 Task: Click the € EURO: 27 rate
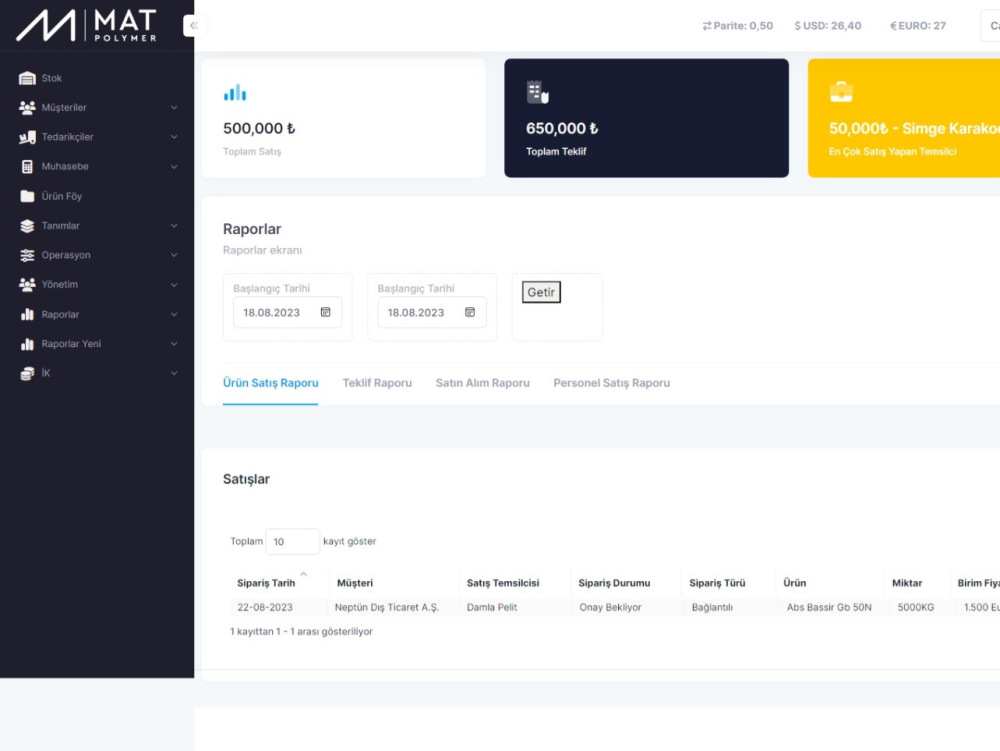point(918,26)
